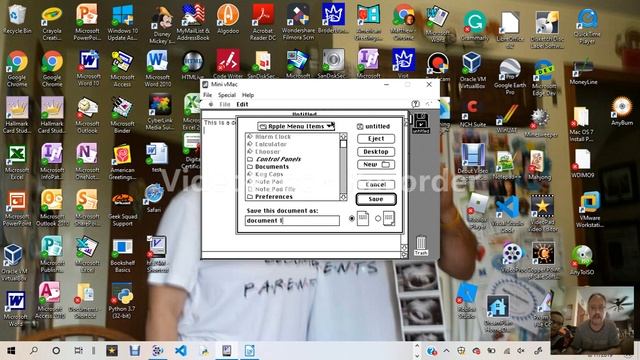Image resolution: width=640 pixels, height=360 pixels.
Task: Click file list scroll-down arrow
Action: (343, 197)
